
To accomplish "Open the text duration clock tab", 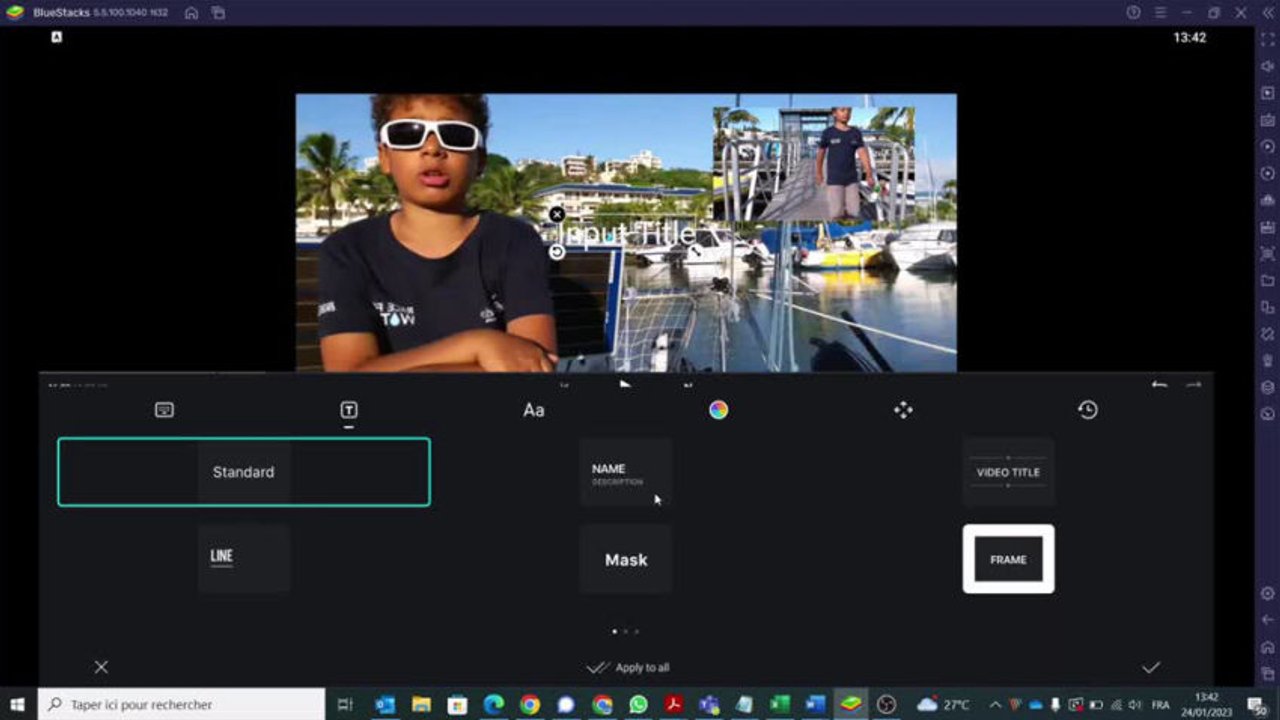I will [1088, 410].
